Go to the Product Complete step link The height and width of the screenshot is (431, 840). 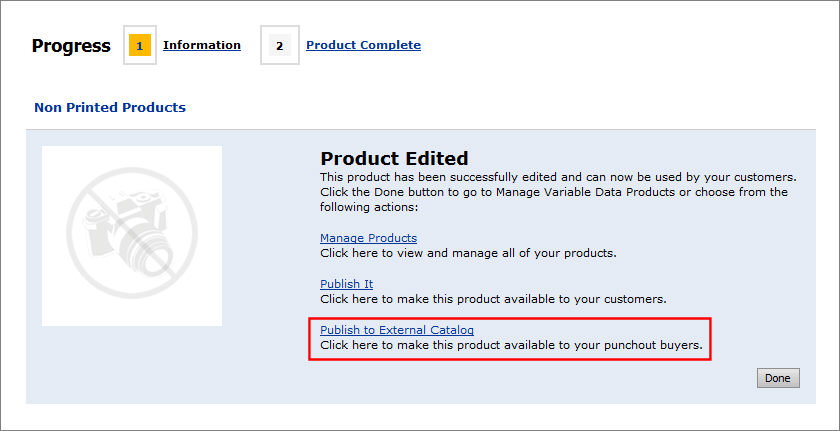363,45
